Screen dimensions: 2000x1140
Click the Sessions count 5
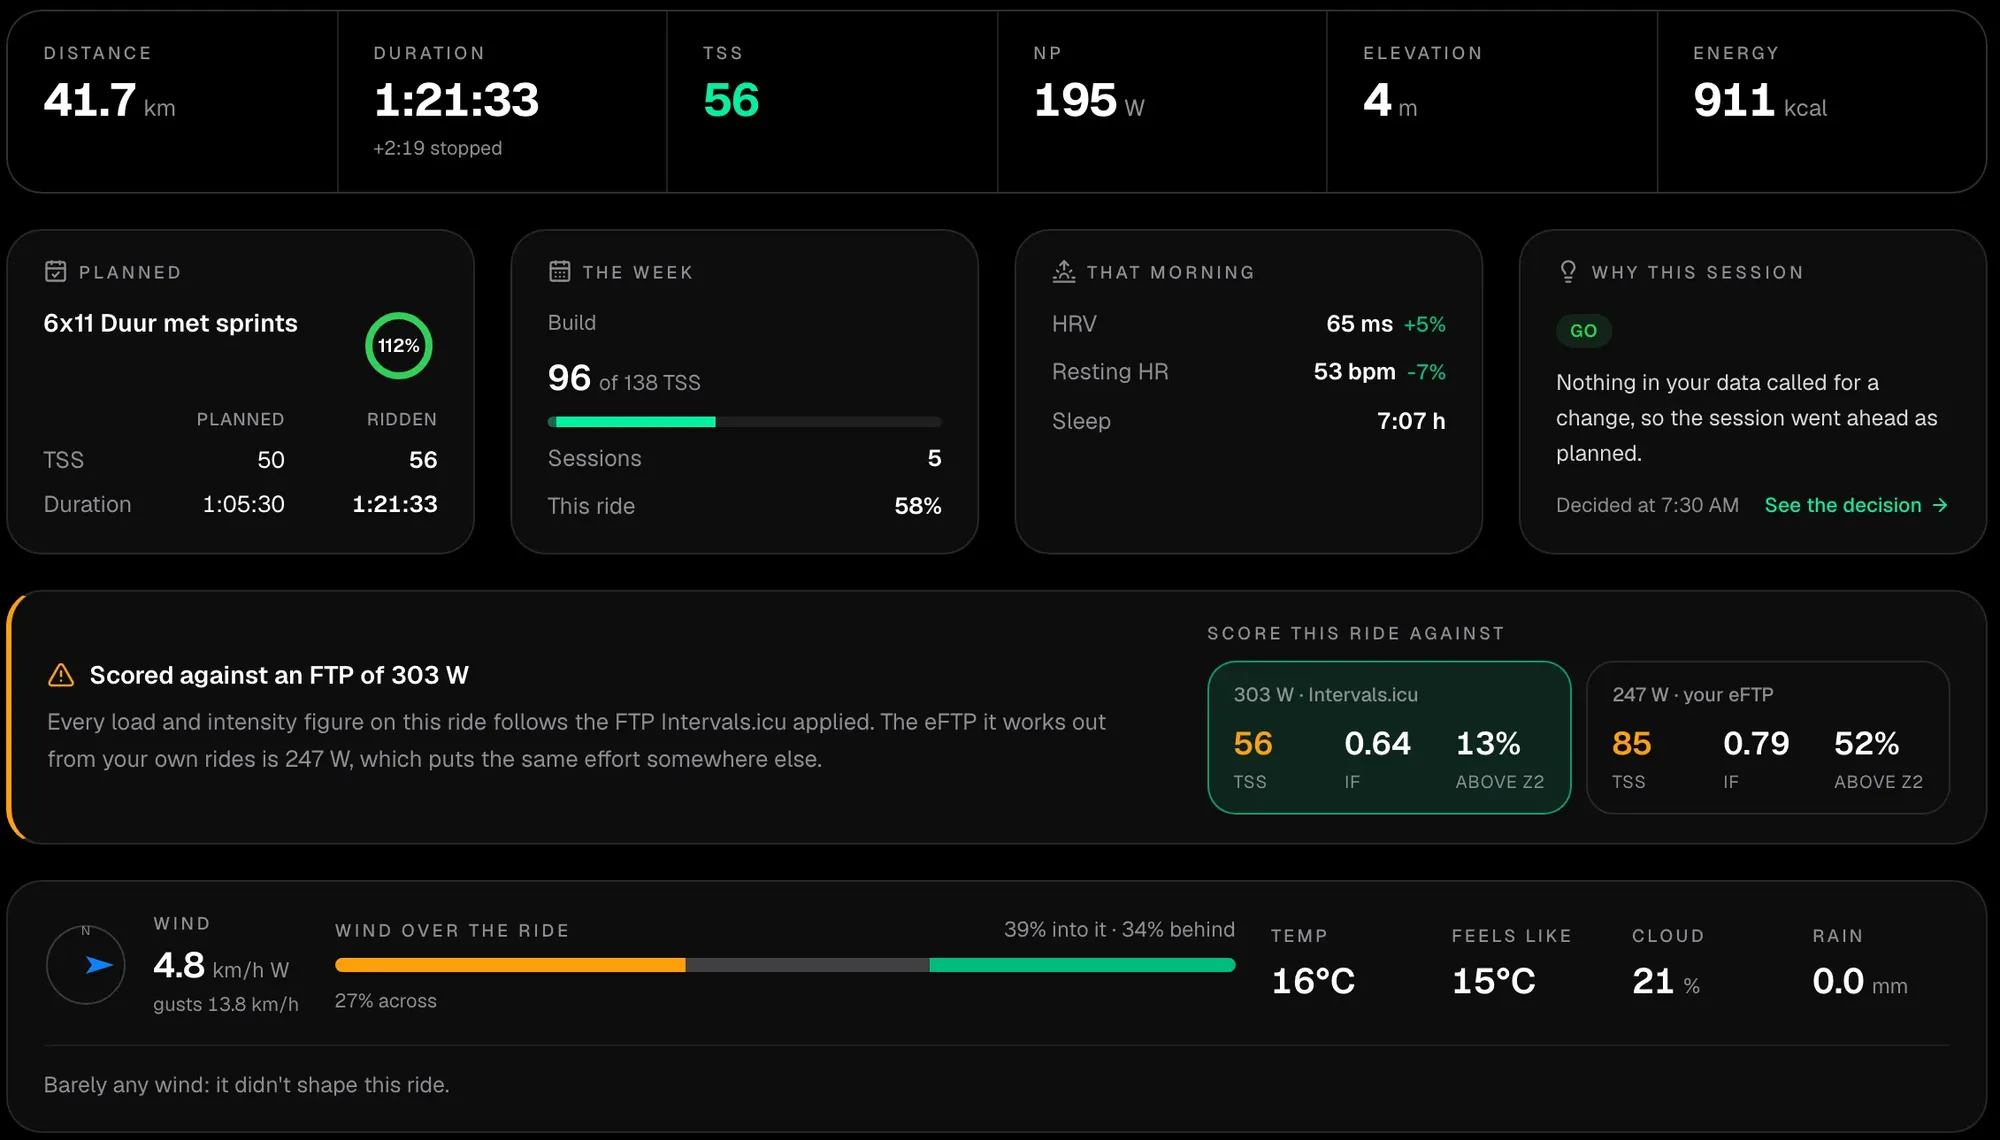click(x=934, y=458)
